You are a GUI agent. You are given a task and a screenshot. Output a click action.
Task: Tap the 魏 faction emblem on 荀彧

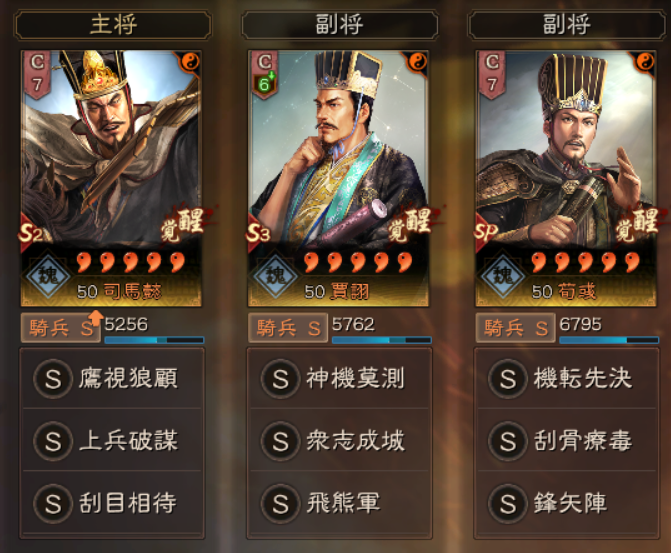pos(503,275)
